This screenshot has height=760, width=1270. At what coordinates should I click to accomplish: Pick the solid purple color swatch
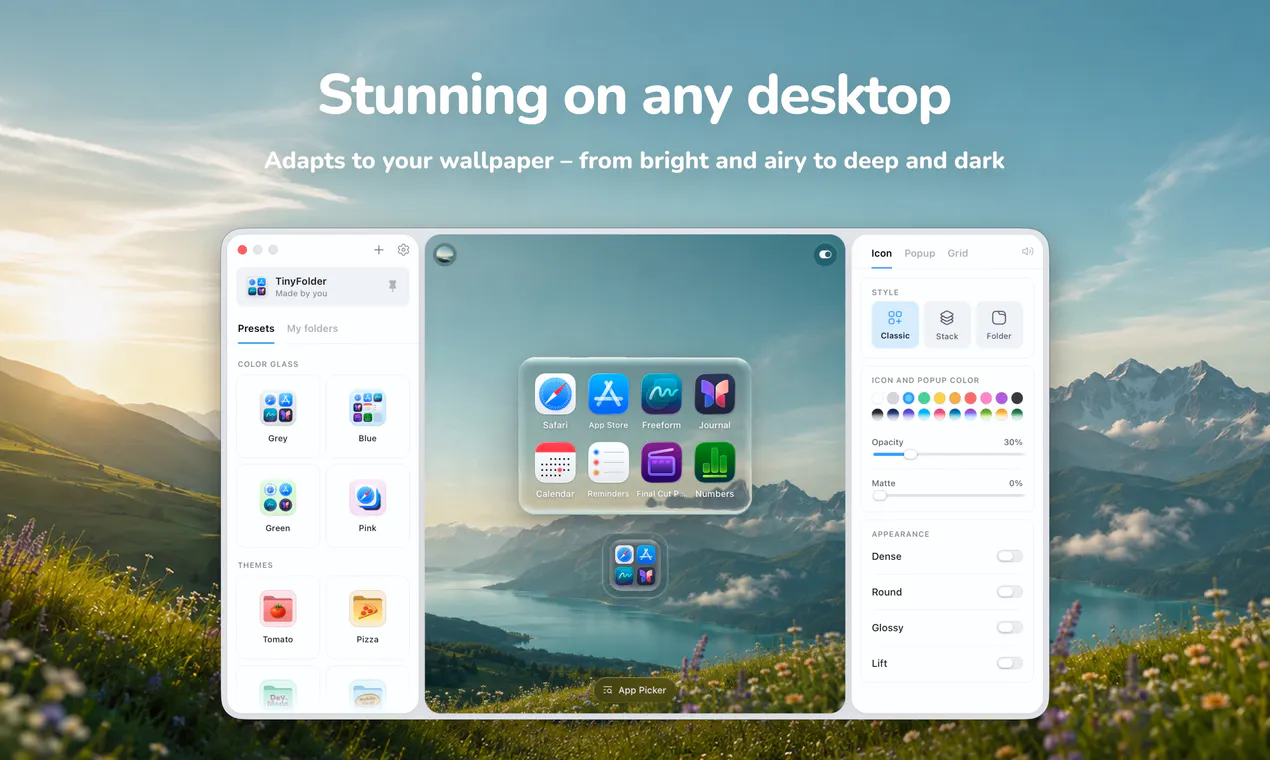[1002, 398]
